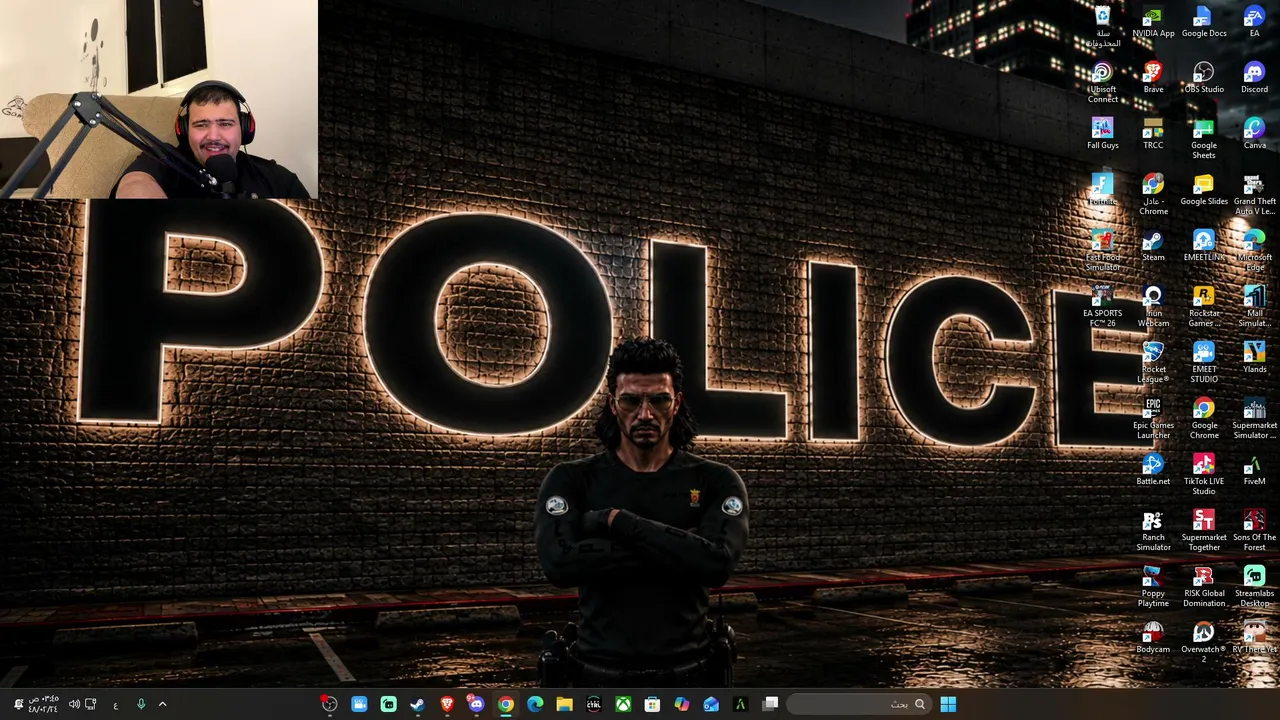The width and height of the screenshot is (1280, 720).
Task: Click the FiveM desktop shortcut
Action: pyautogui.click(x=1254, y=470)
